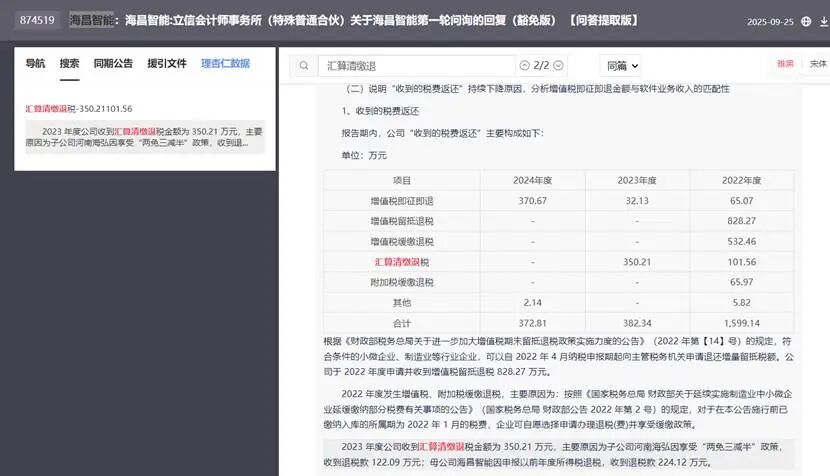Viewport: 830px width, 476px height.
Task: Select the 搜索 tab
Action: (69, 64)
